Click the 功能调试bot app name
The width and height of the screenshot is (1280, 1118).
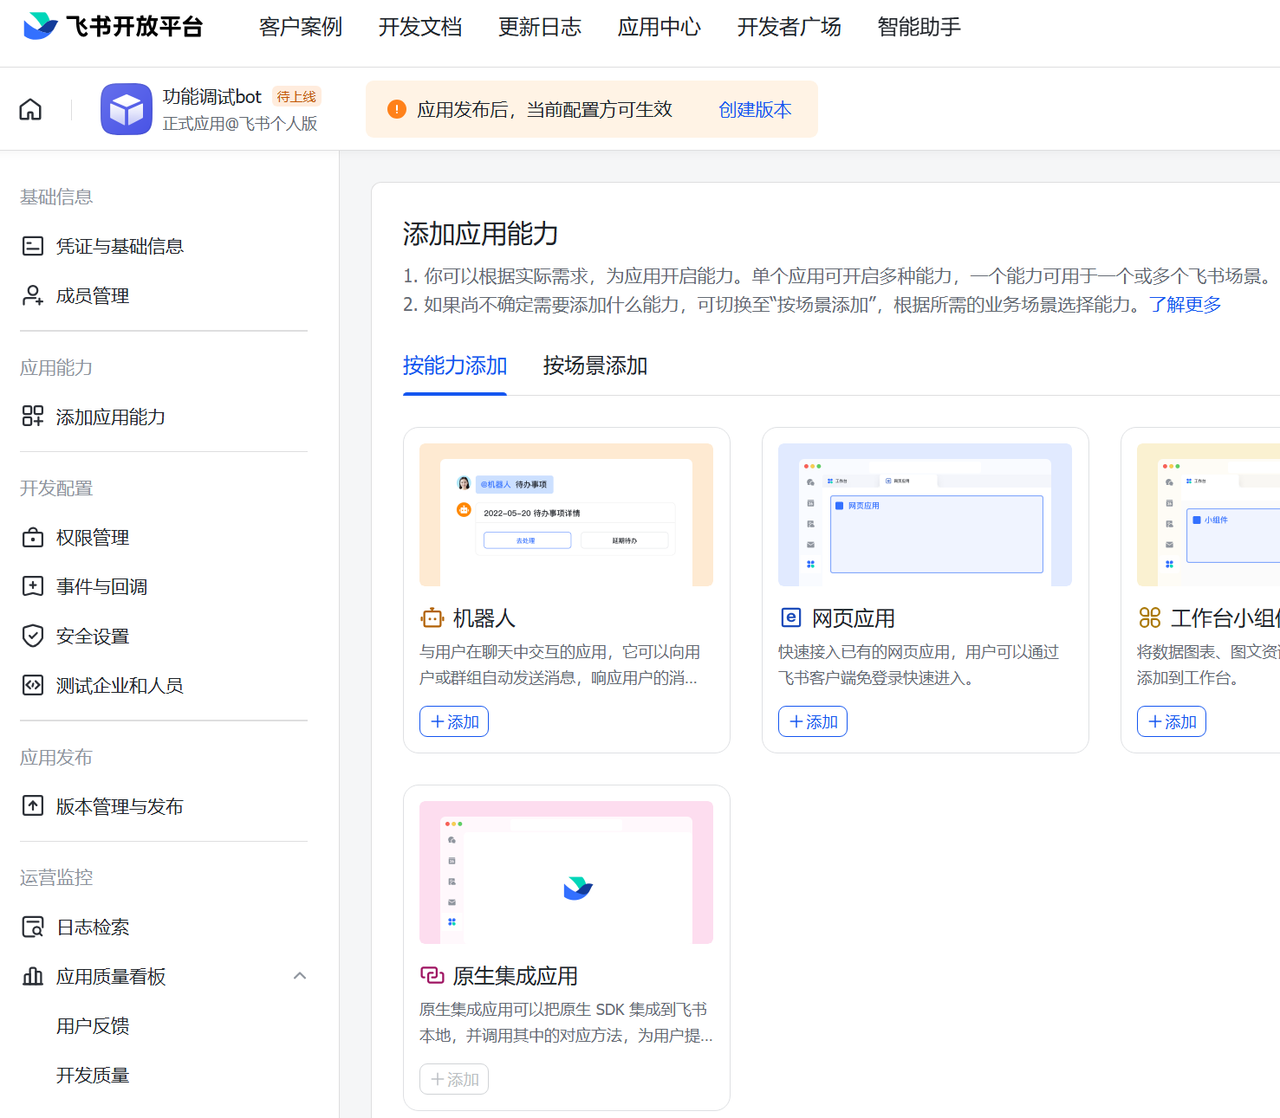coord(212,97)
